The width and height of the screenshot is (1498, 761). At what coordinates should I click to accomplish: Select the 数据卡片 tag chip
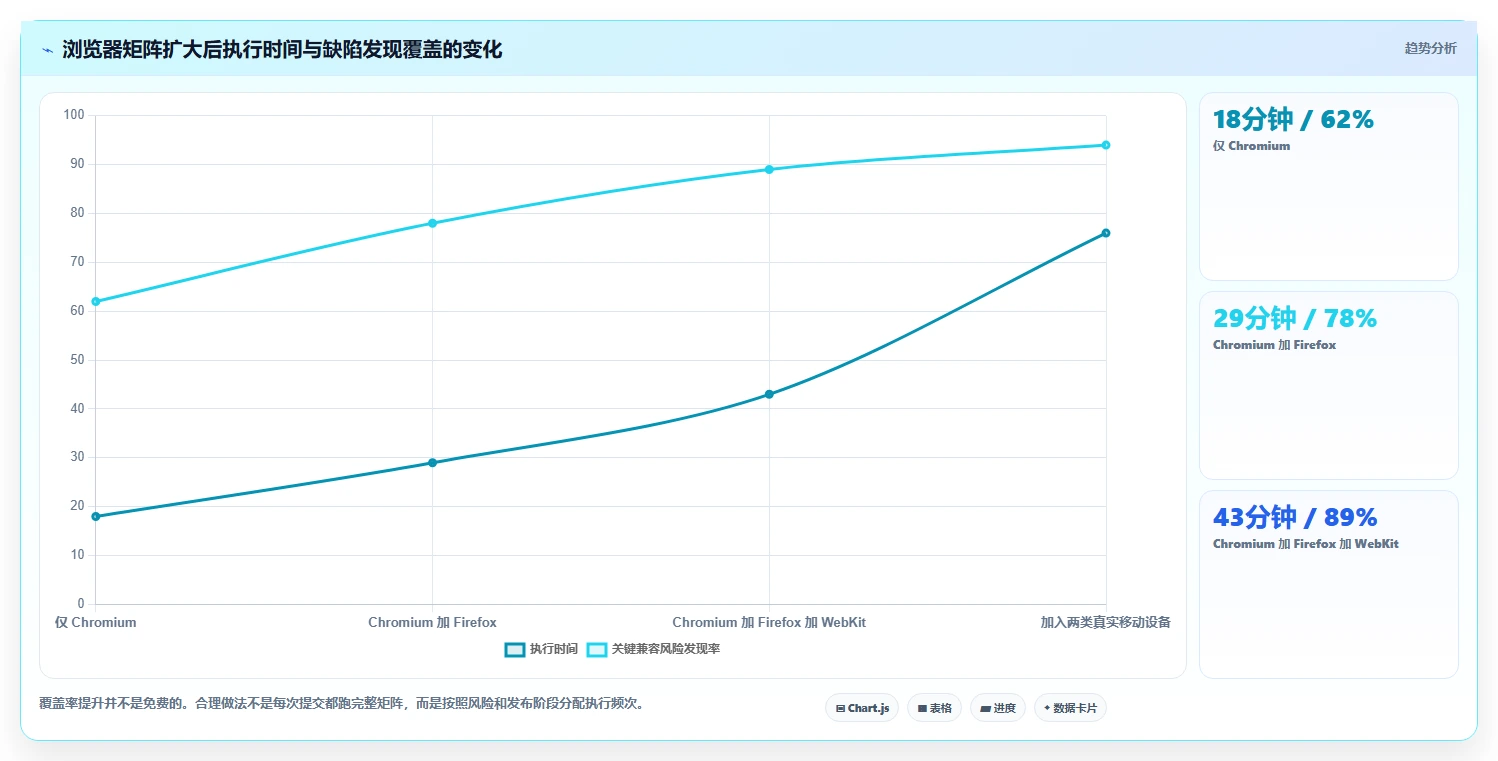tap(1070, 708)
